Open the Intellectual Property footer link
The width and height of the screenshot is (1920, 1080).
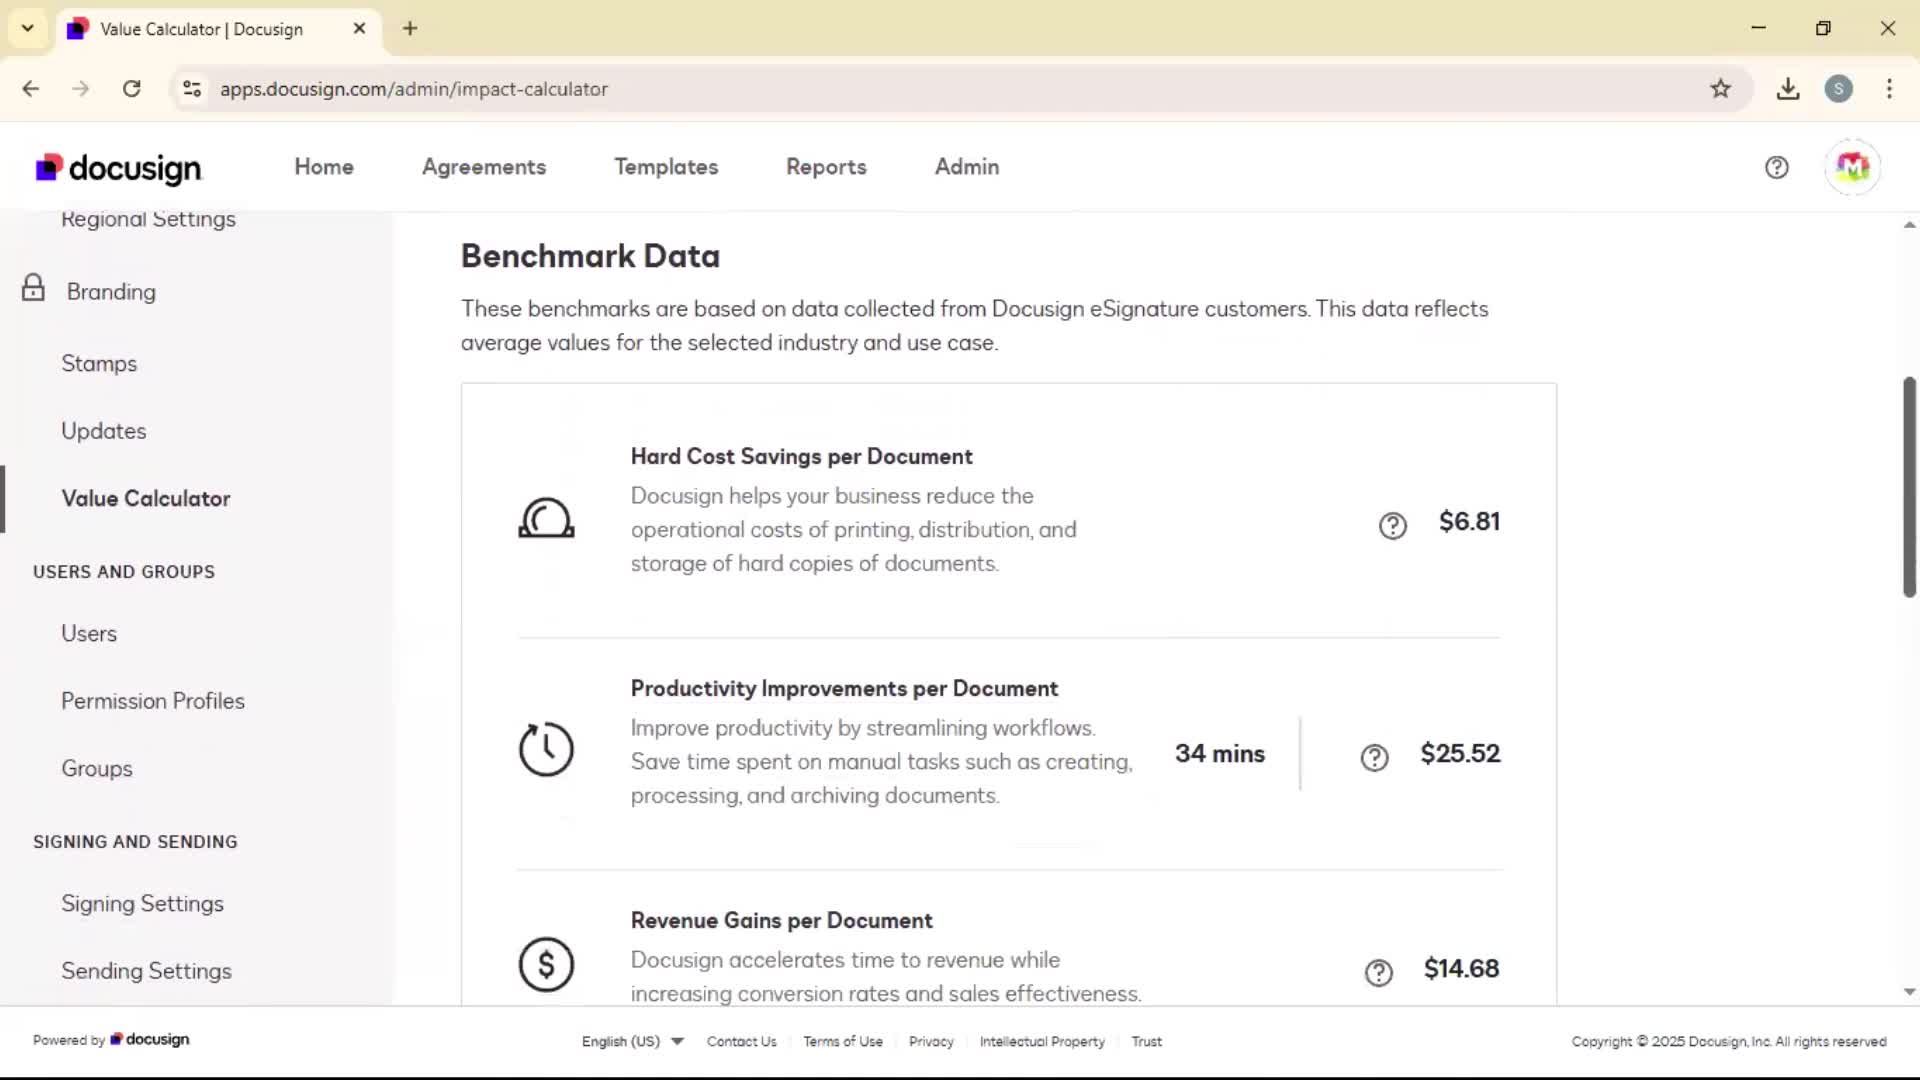(x=1042, y=1041)
